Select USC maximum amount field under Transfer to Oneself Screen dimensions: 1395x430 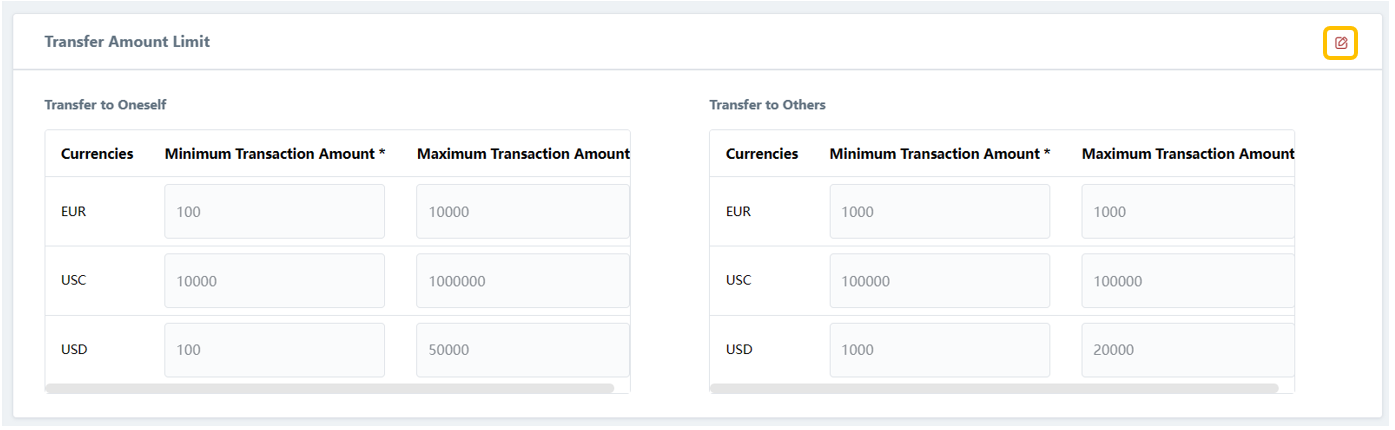522,281
